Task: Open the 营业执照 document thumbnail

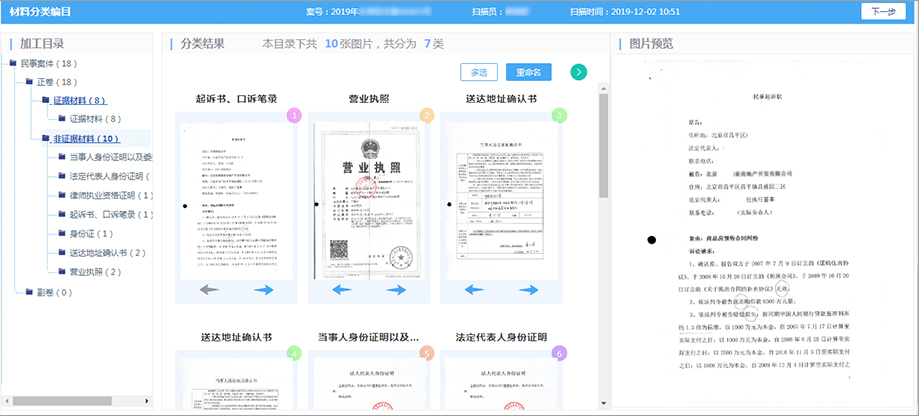Action: 368,195
